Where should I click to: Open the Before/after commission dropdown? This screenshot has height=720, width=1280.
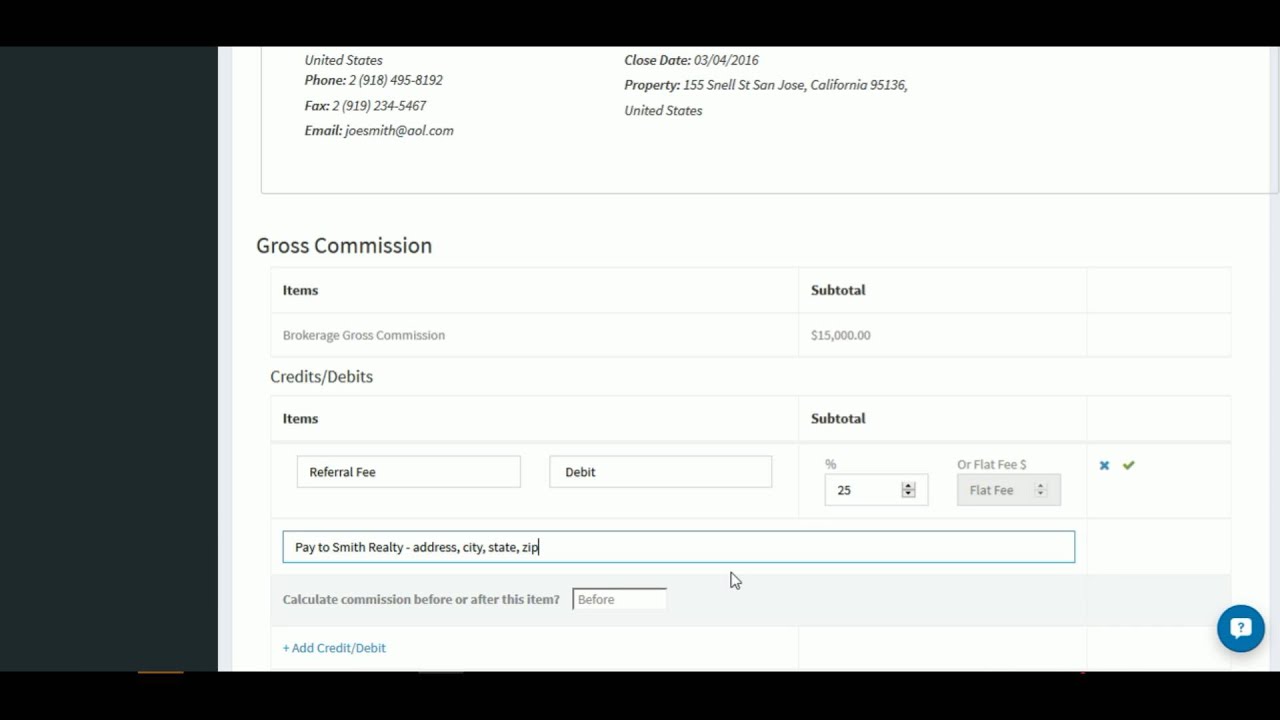[619, 599]
